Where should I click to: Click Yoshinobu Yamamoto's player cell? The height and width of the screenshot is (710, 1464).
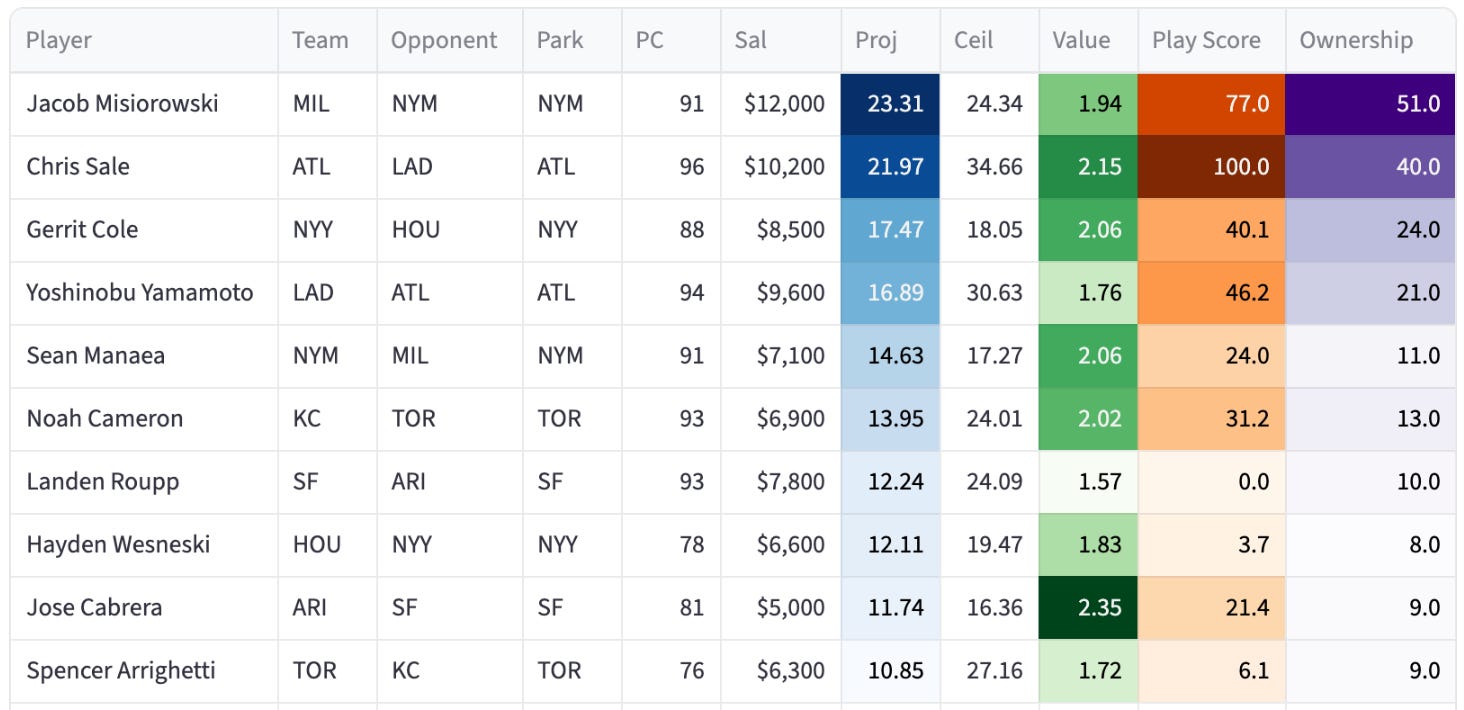coord(144,293)
